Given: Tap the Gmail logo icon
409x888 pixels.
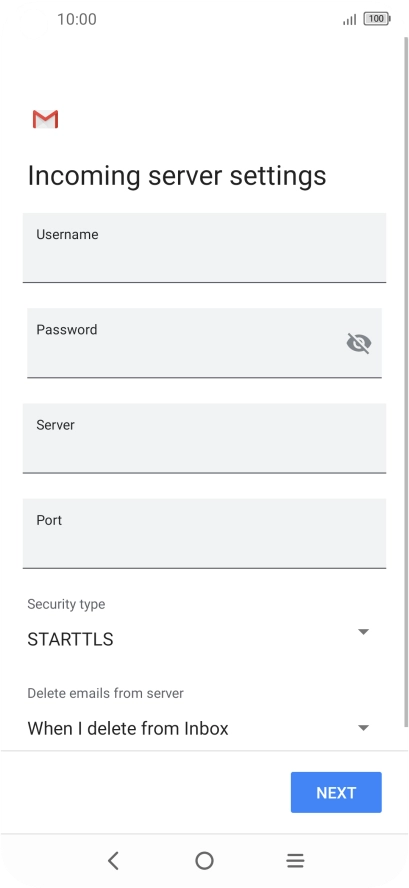Looking at the screenshot, I should click(x=45, y=119).
